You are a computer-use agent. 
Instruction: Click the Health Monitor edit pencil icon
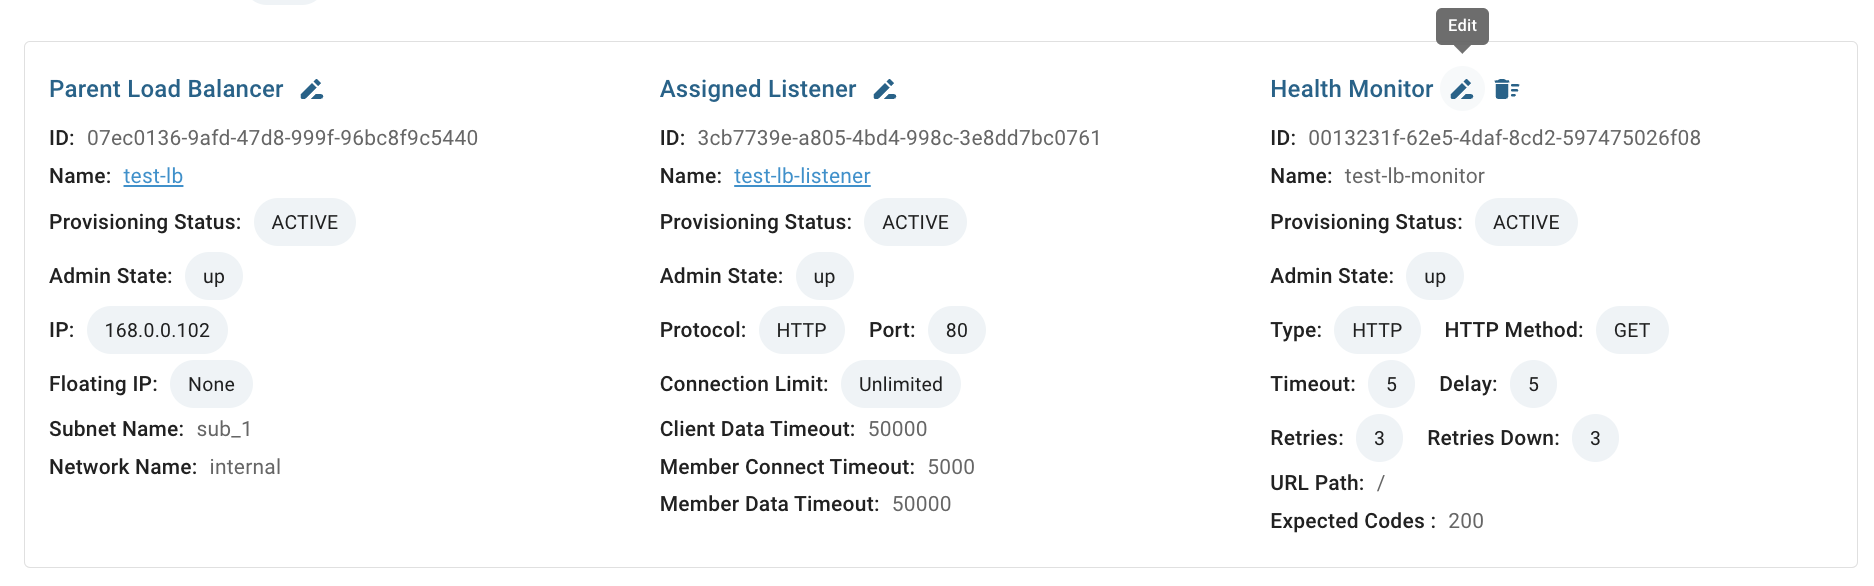1462,90
